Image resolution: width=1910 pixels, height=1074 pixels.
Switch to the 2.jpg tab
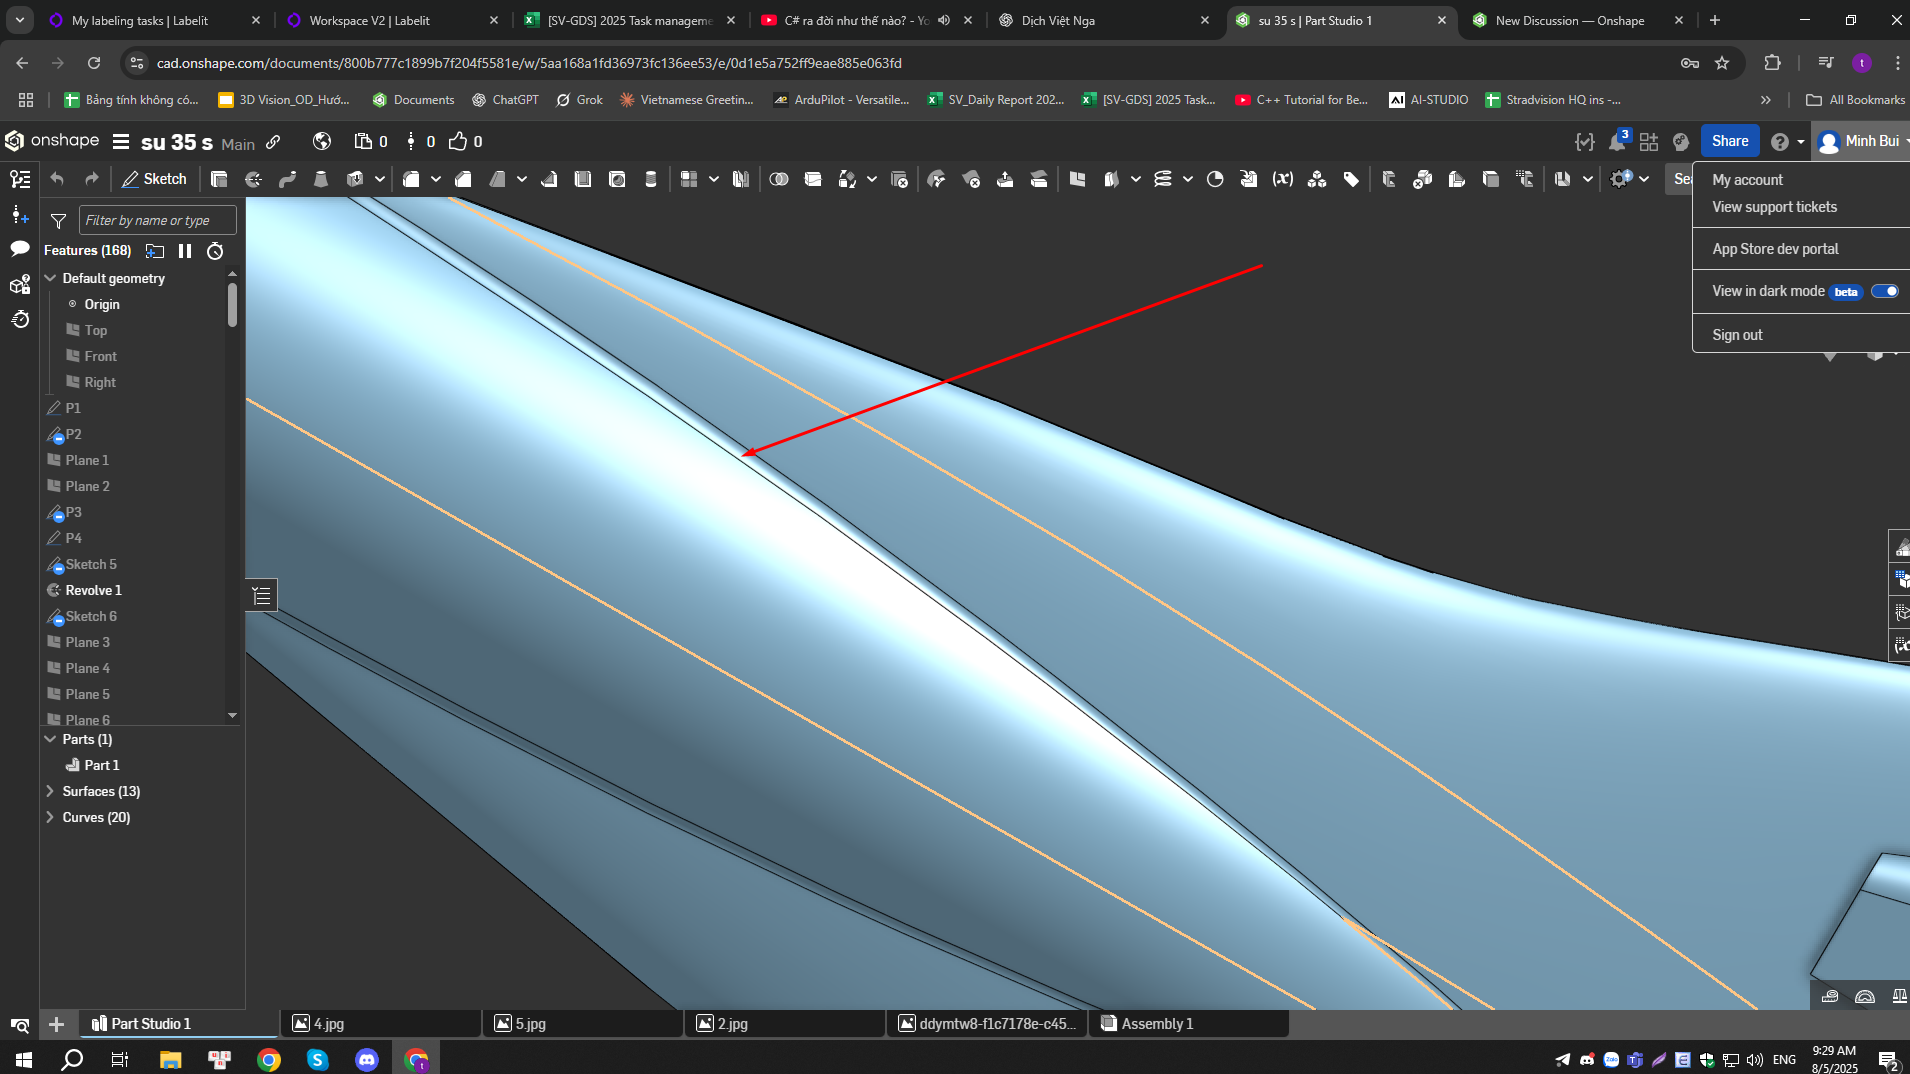[784, 1023]
